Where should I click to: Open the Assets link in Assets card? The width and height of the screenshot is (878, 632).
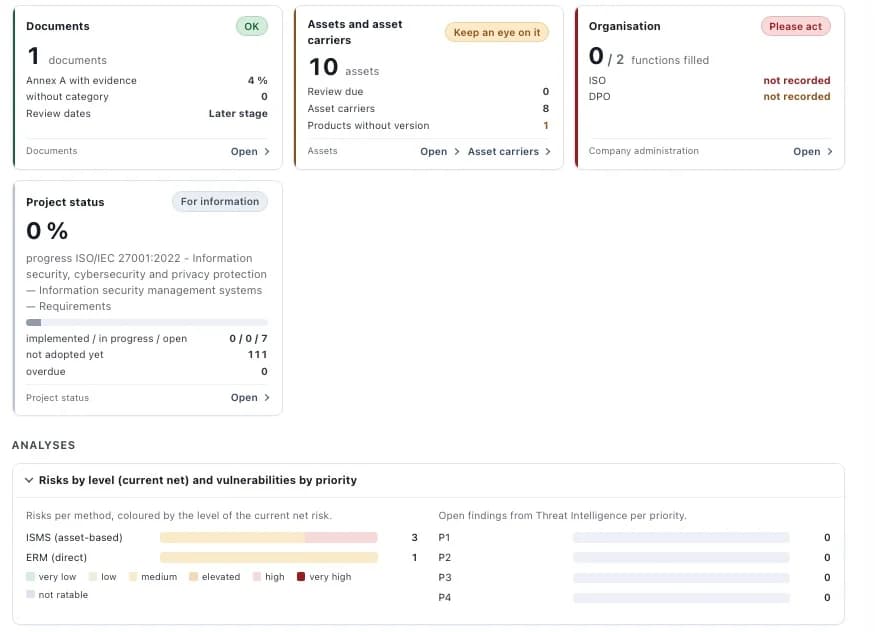click(440, 151)
